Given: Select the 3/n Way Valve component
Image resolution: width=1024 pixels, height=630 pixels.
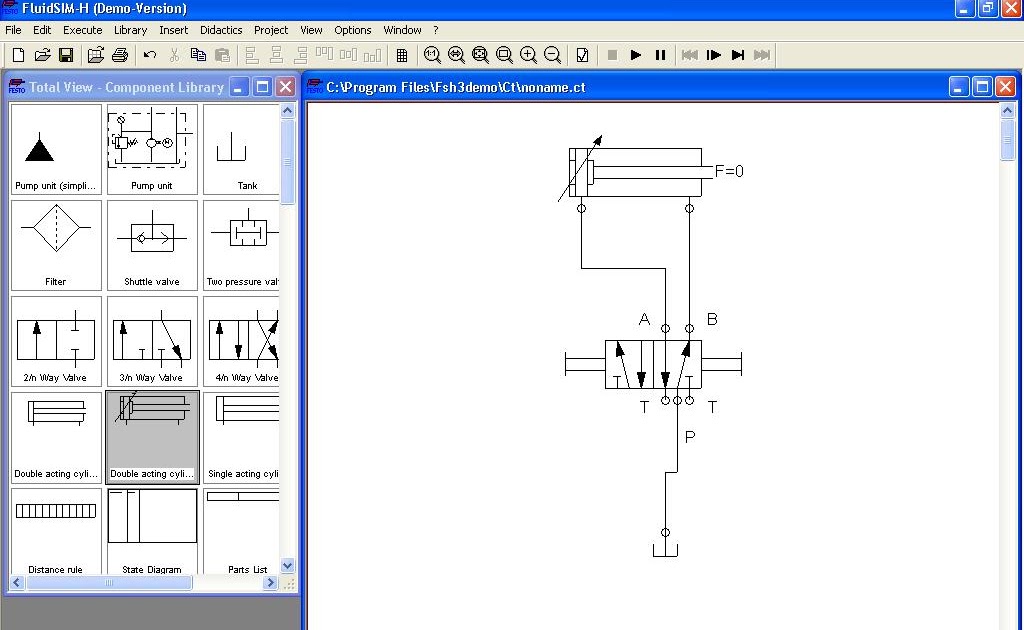Looking at the screenshot, I should [152, 341].
